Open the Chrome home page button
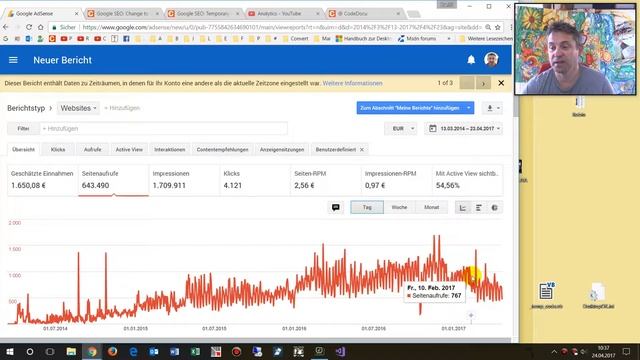Image resolution: width=640 pixels, height=360 pixels. pyautogui.click(x=40, y=27)
